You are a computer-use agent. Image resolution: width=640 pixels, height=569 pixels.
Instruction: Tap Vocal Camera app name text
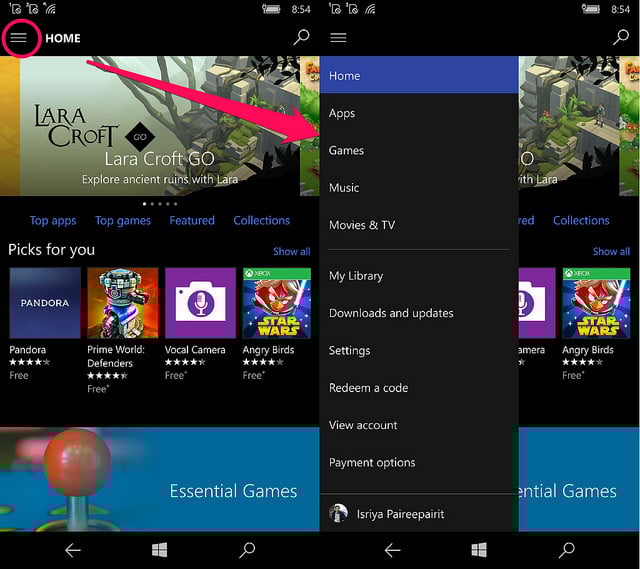pos(195,350)
